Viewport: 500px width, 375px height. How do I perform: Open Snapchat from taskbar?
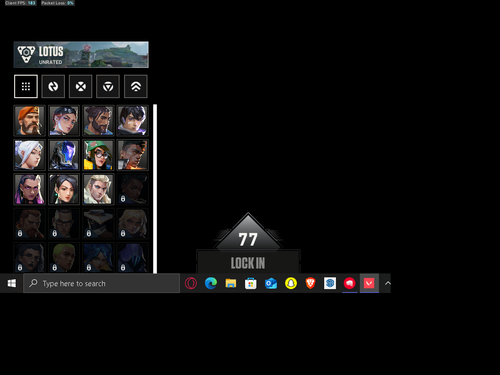(291, 283)
